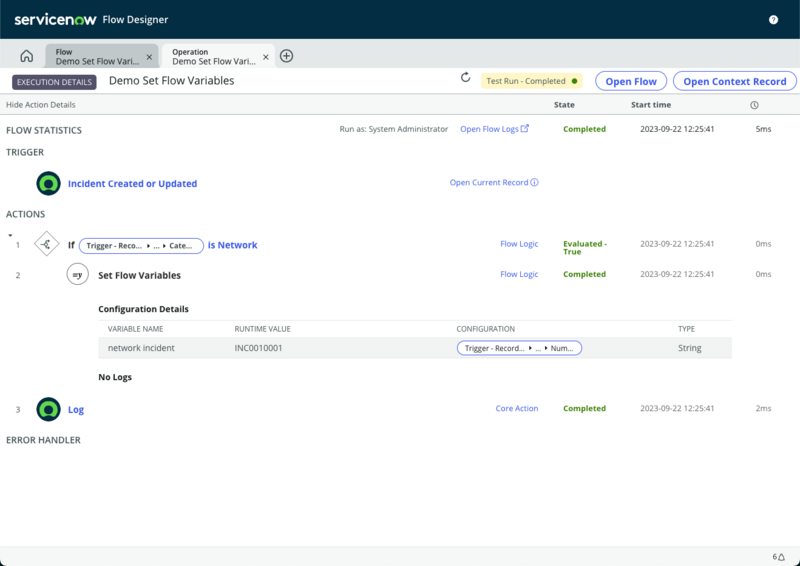Switch to the Operation tab

click(214, 56)
